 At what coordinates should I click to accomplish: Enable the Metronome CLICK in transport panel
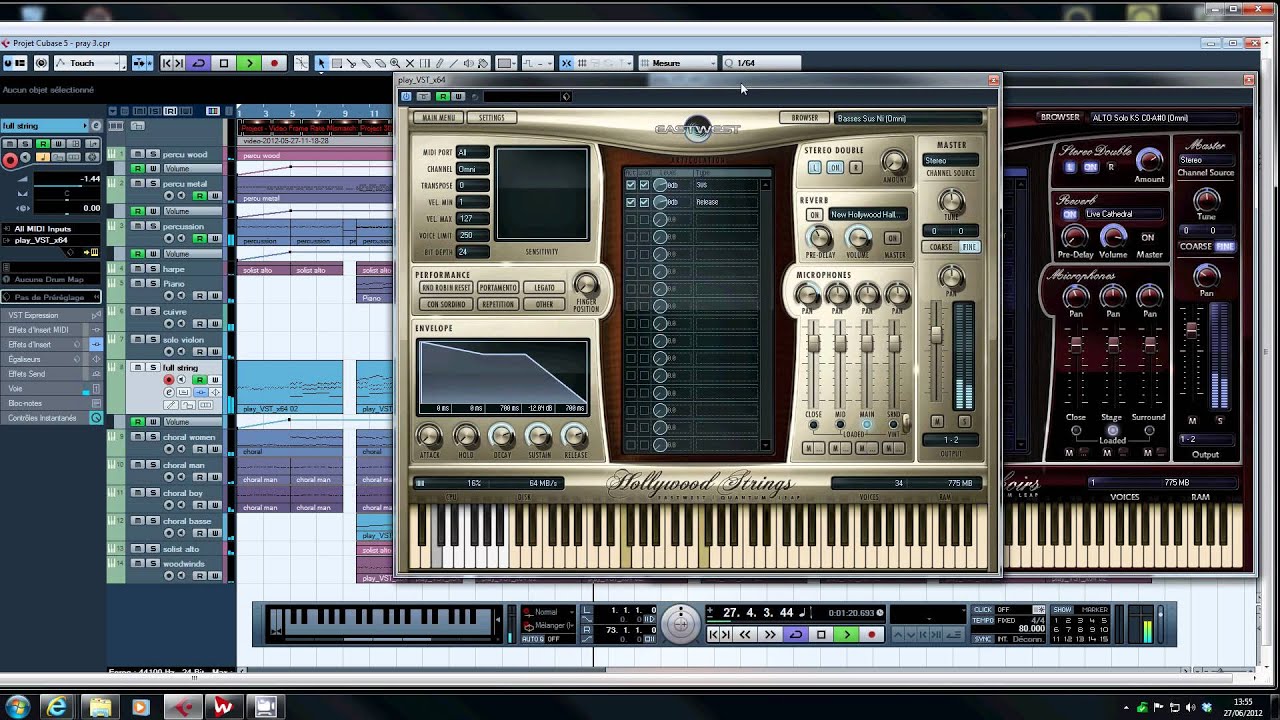point(983,609)
